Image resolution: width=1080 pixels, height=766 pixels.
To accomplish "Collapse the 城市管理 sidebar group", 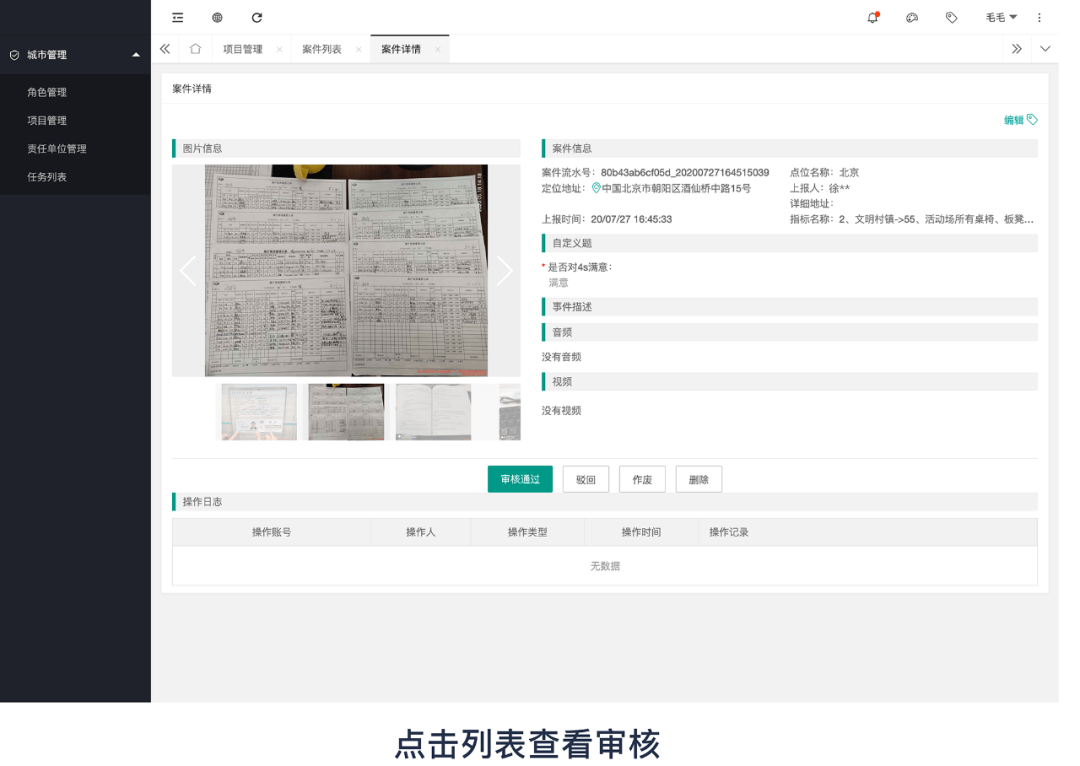I will click(x=75, y=55).
